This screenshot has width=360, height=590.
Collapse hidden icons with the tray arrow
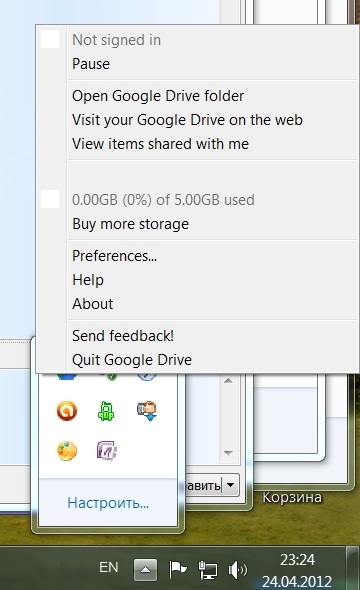tap(145, 570)
